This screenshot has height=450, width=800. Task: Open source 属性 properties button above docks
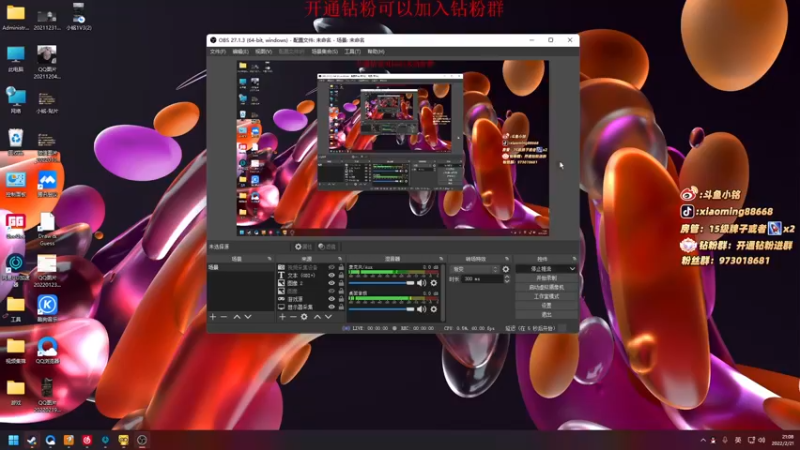tap(303, 246)
